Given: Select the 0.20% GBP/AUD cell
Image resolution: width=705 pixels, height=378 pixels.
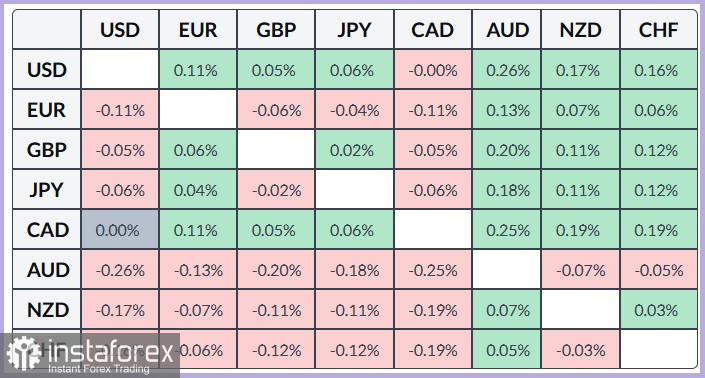Looking at the screenshot, I should (x=507, y=150).
